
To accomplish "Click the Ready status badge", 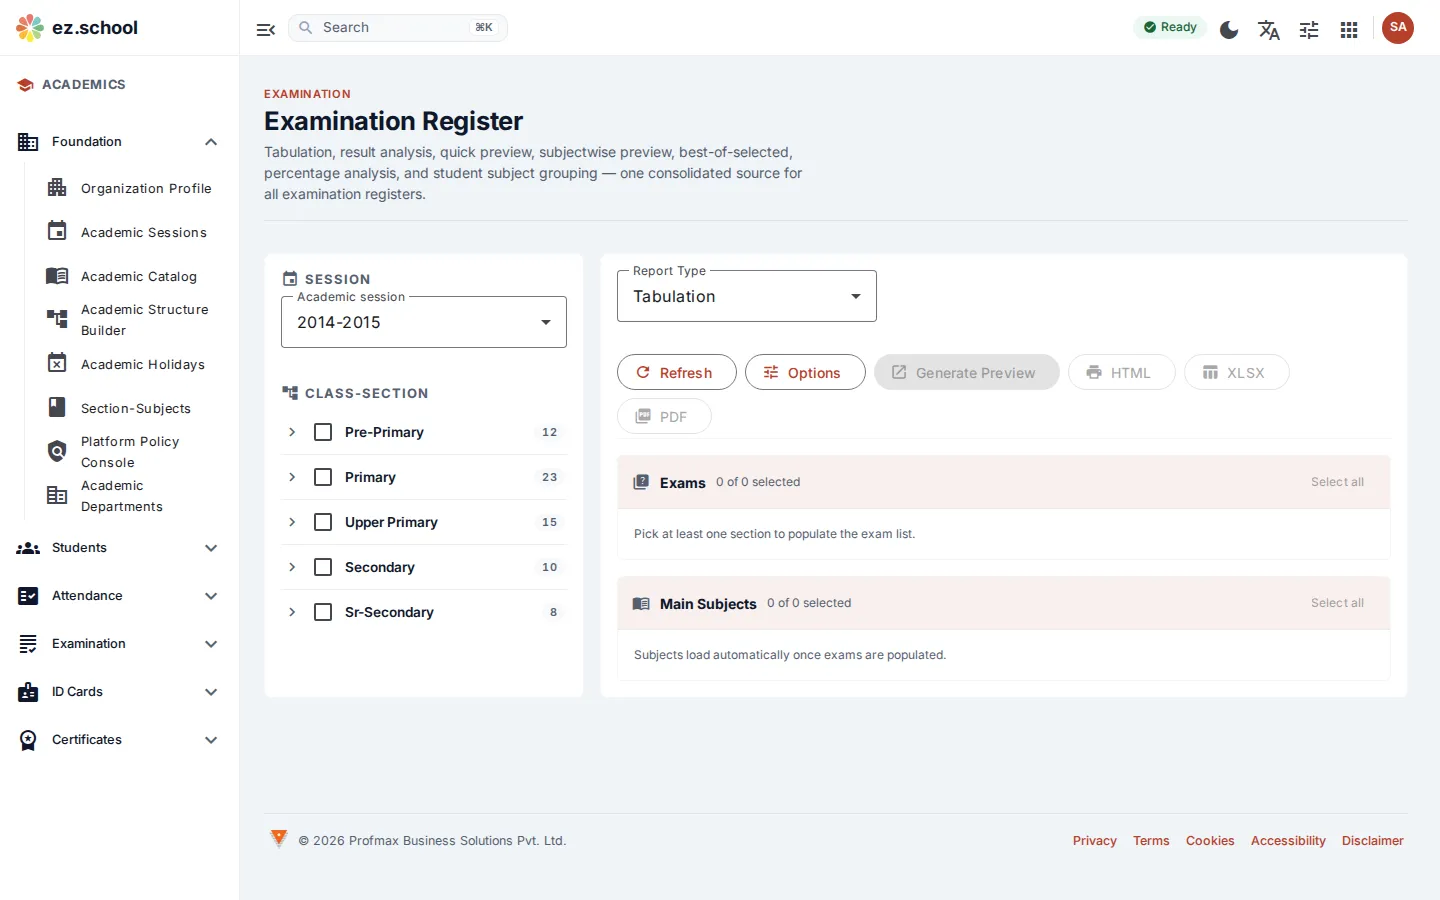I will point(1170,28).
